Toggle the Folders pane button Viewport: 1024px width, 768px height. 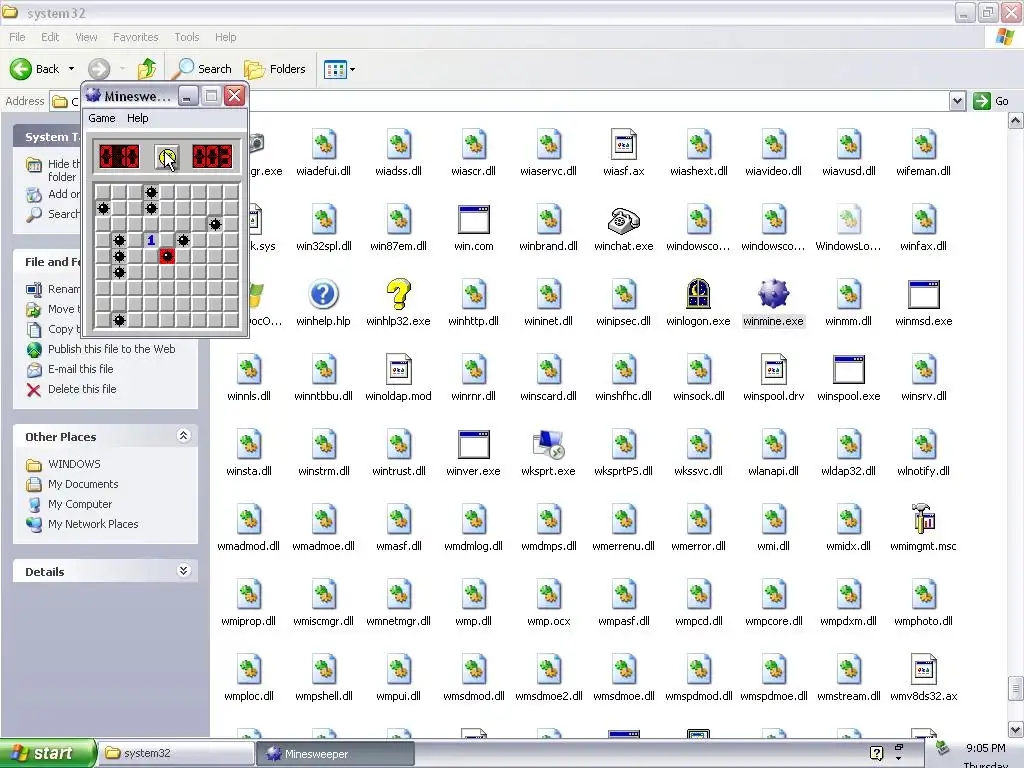pos(275,69)
